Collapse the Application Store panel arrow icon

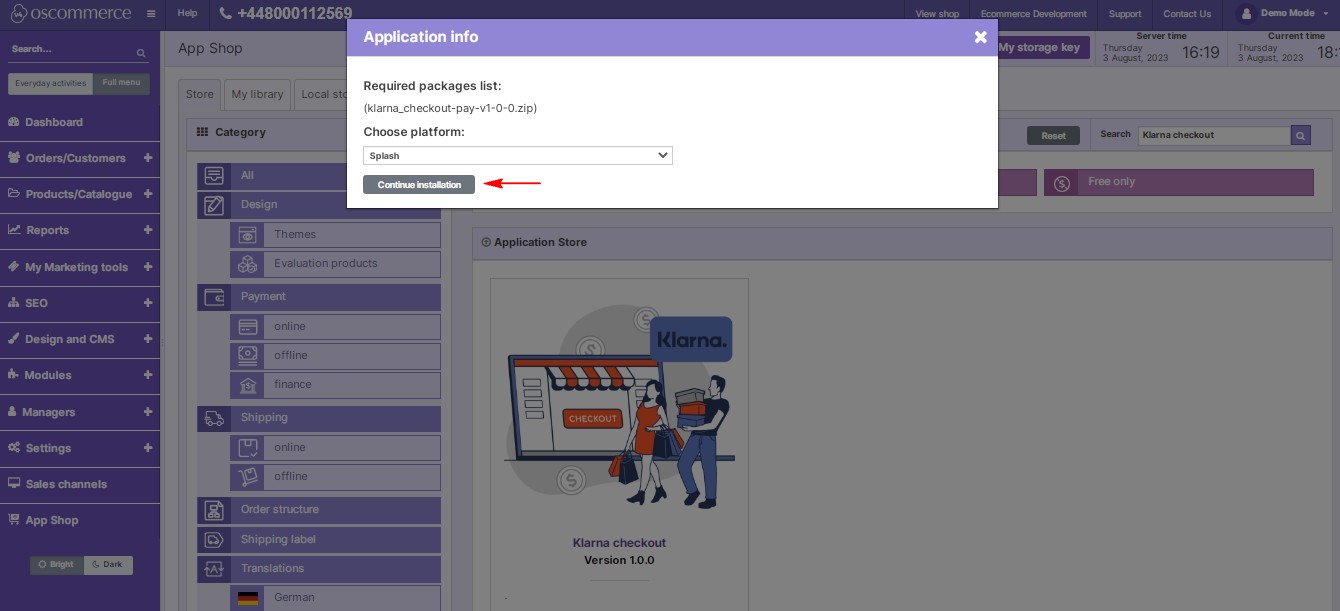pyautogui.click(x=486, y=242)
